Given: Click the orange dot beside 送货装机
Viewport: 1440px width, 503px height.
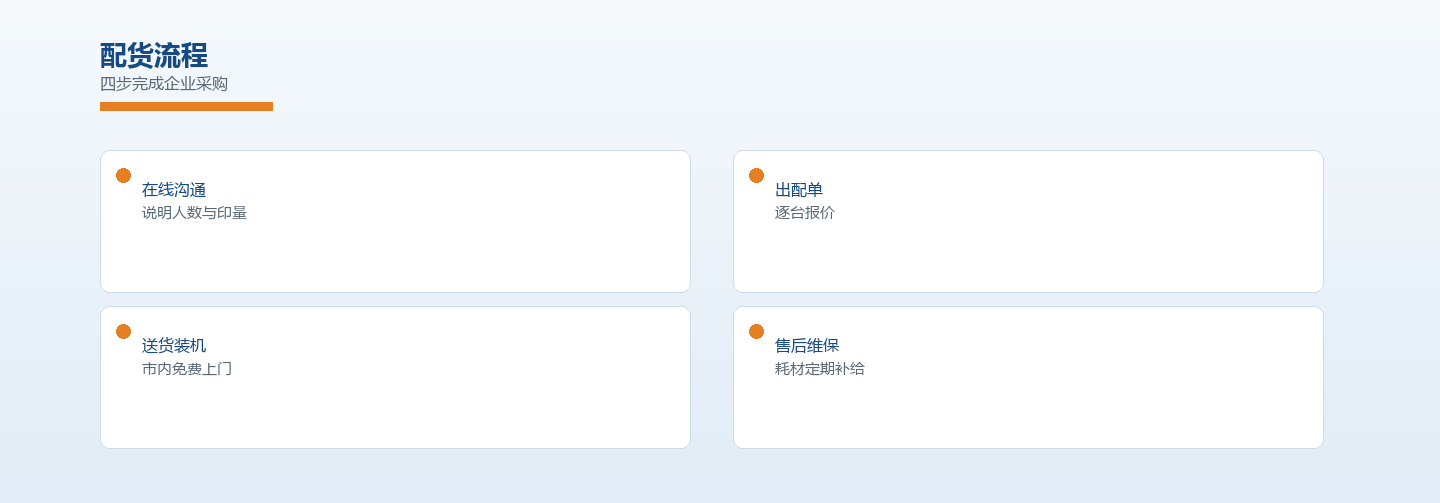Looking at the screenshot, I should pos(123,331).
